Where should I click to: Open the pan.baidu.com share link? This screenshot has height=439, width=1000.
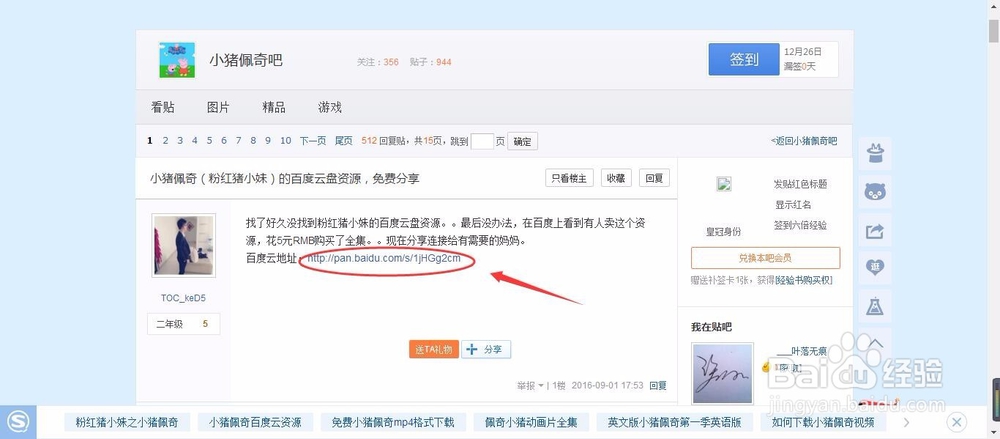(x=383, y=258)
